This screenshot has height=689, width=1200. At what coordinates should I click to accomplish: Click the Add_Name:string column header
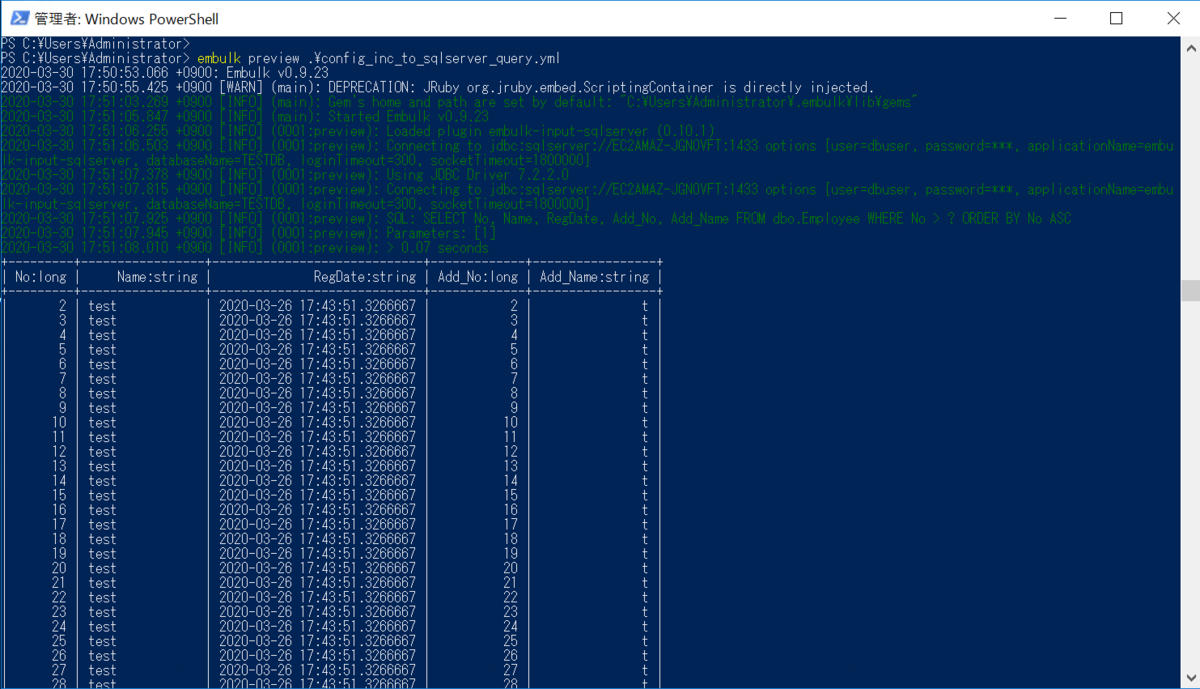595,276
